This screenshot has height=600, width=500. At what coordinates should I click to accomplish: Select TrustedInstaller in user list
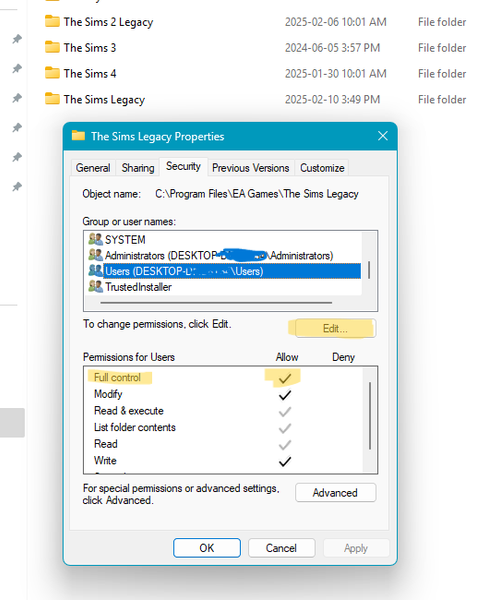(138, 287)
